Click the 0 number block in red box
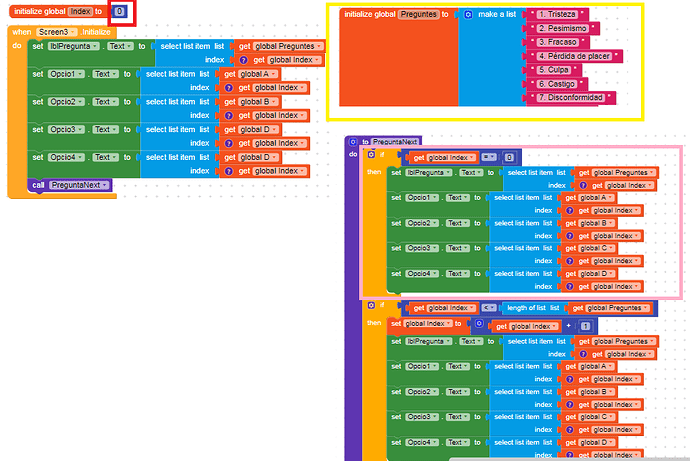This screenshot has width=690, height=461. (x=119, y=11)
